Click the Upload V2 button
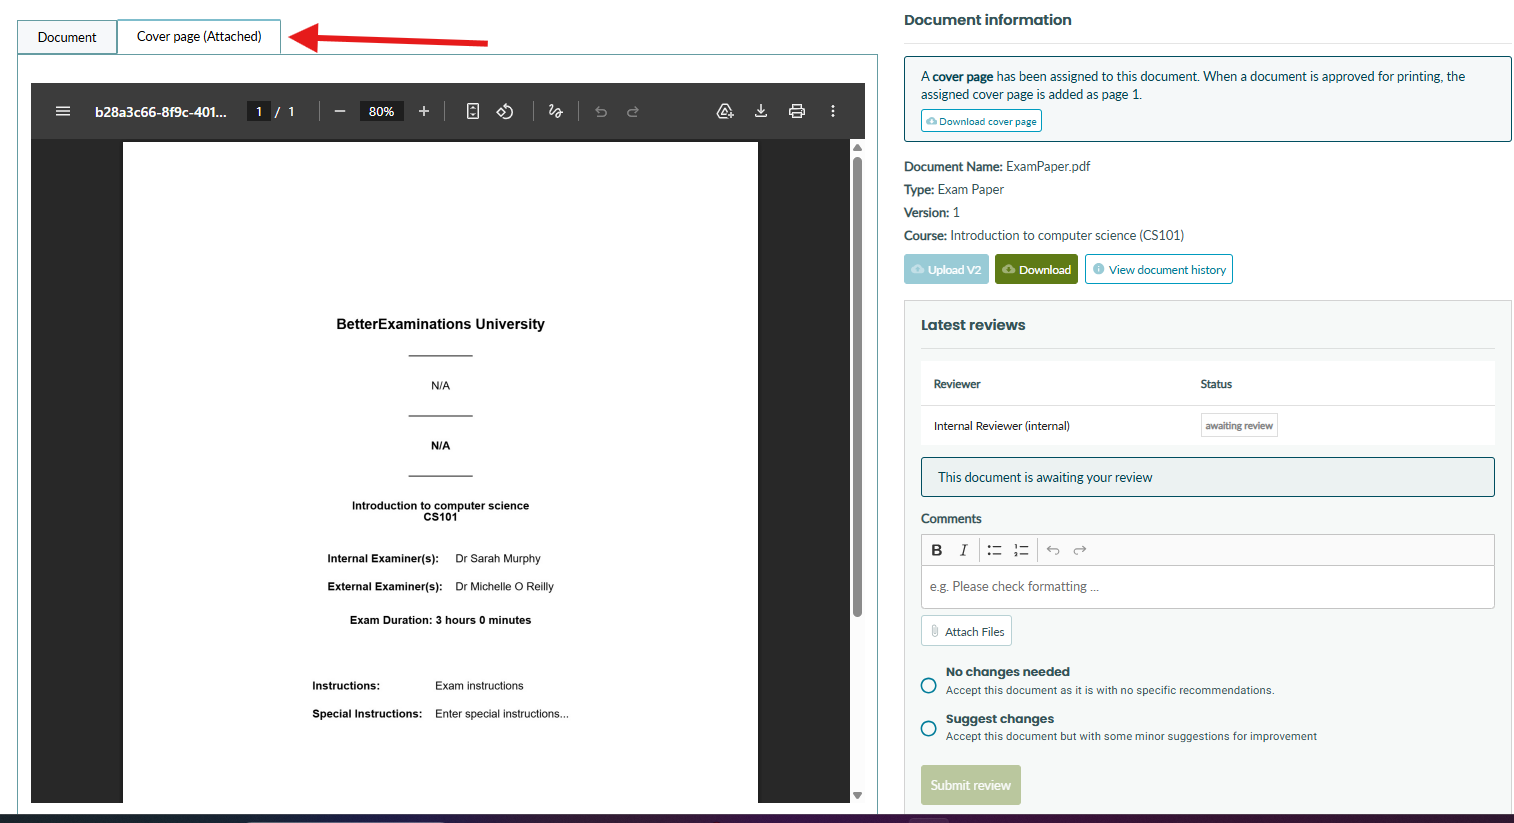This screenshot has width=1514, height=823. tap(946, 269)
